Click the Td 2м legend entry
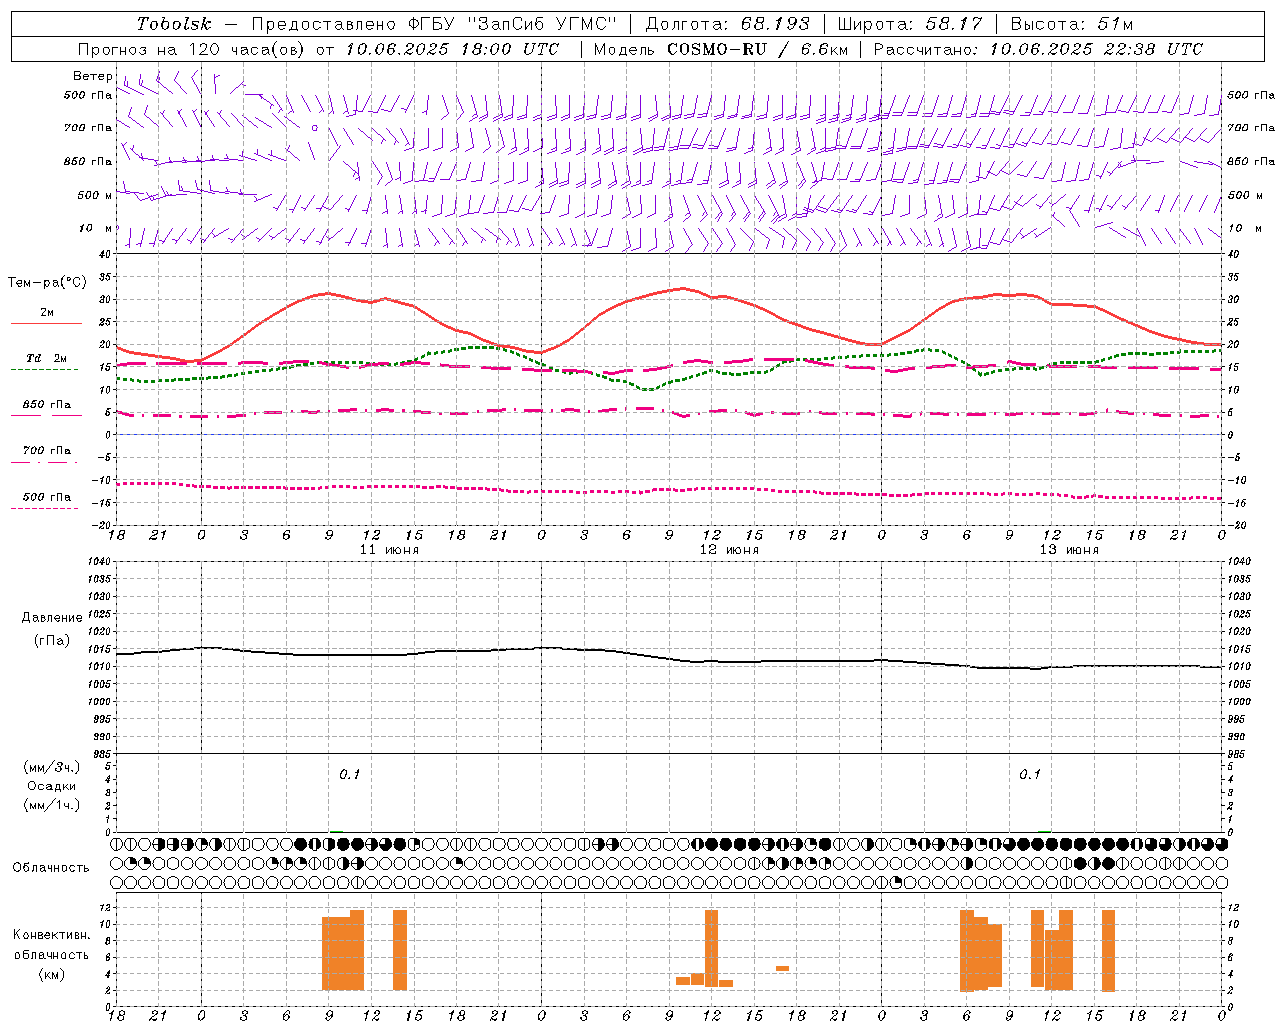 coord(46,358)
